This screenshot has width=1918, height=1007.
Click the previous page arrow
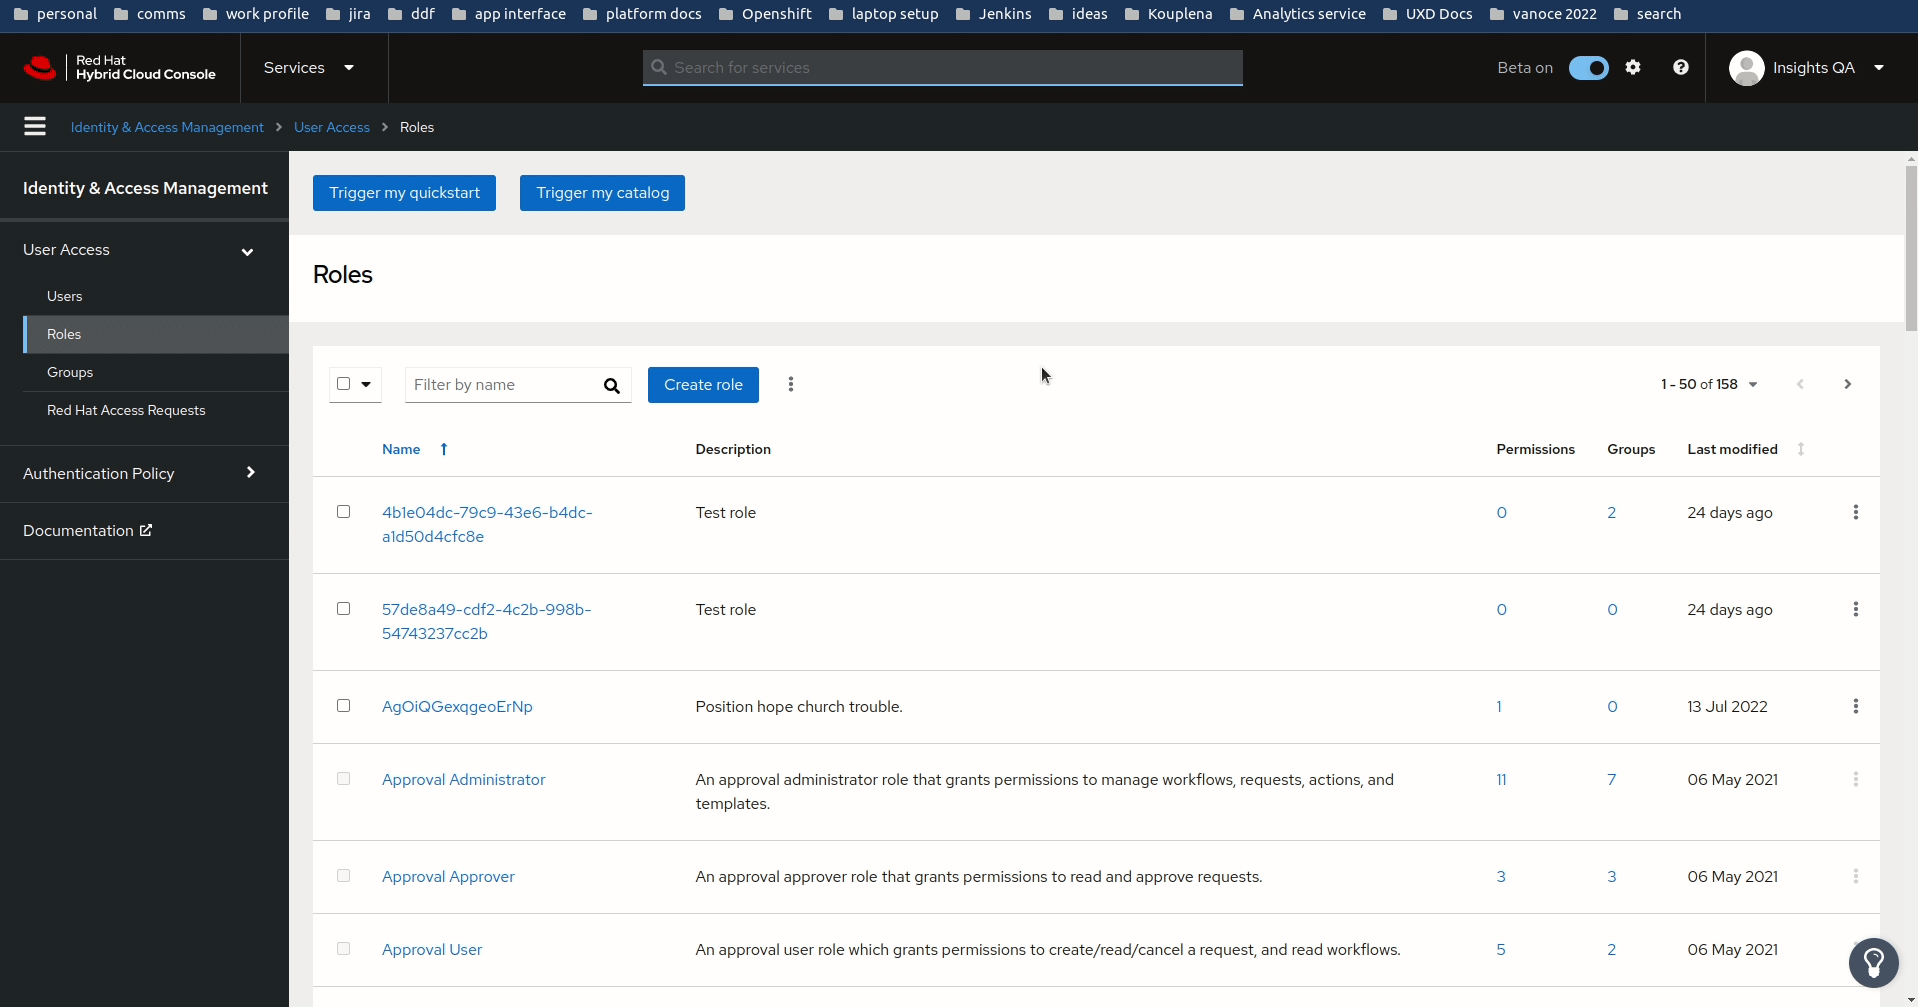pos(1800,384)
